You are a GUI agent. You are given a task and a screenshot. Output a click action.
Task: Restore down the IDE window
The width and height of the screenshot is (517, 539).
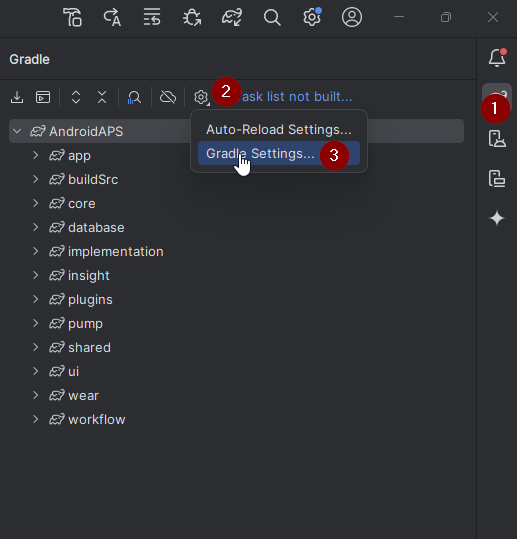point(446,17)
